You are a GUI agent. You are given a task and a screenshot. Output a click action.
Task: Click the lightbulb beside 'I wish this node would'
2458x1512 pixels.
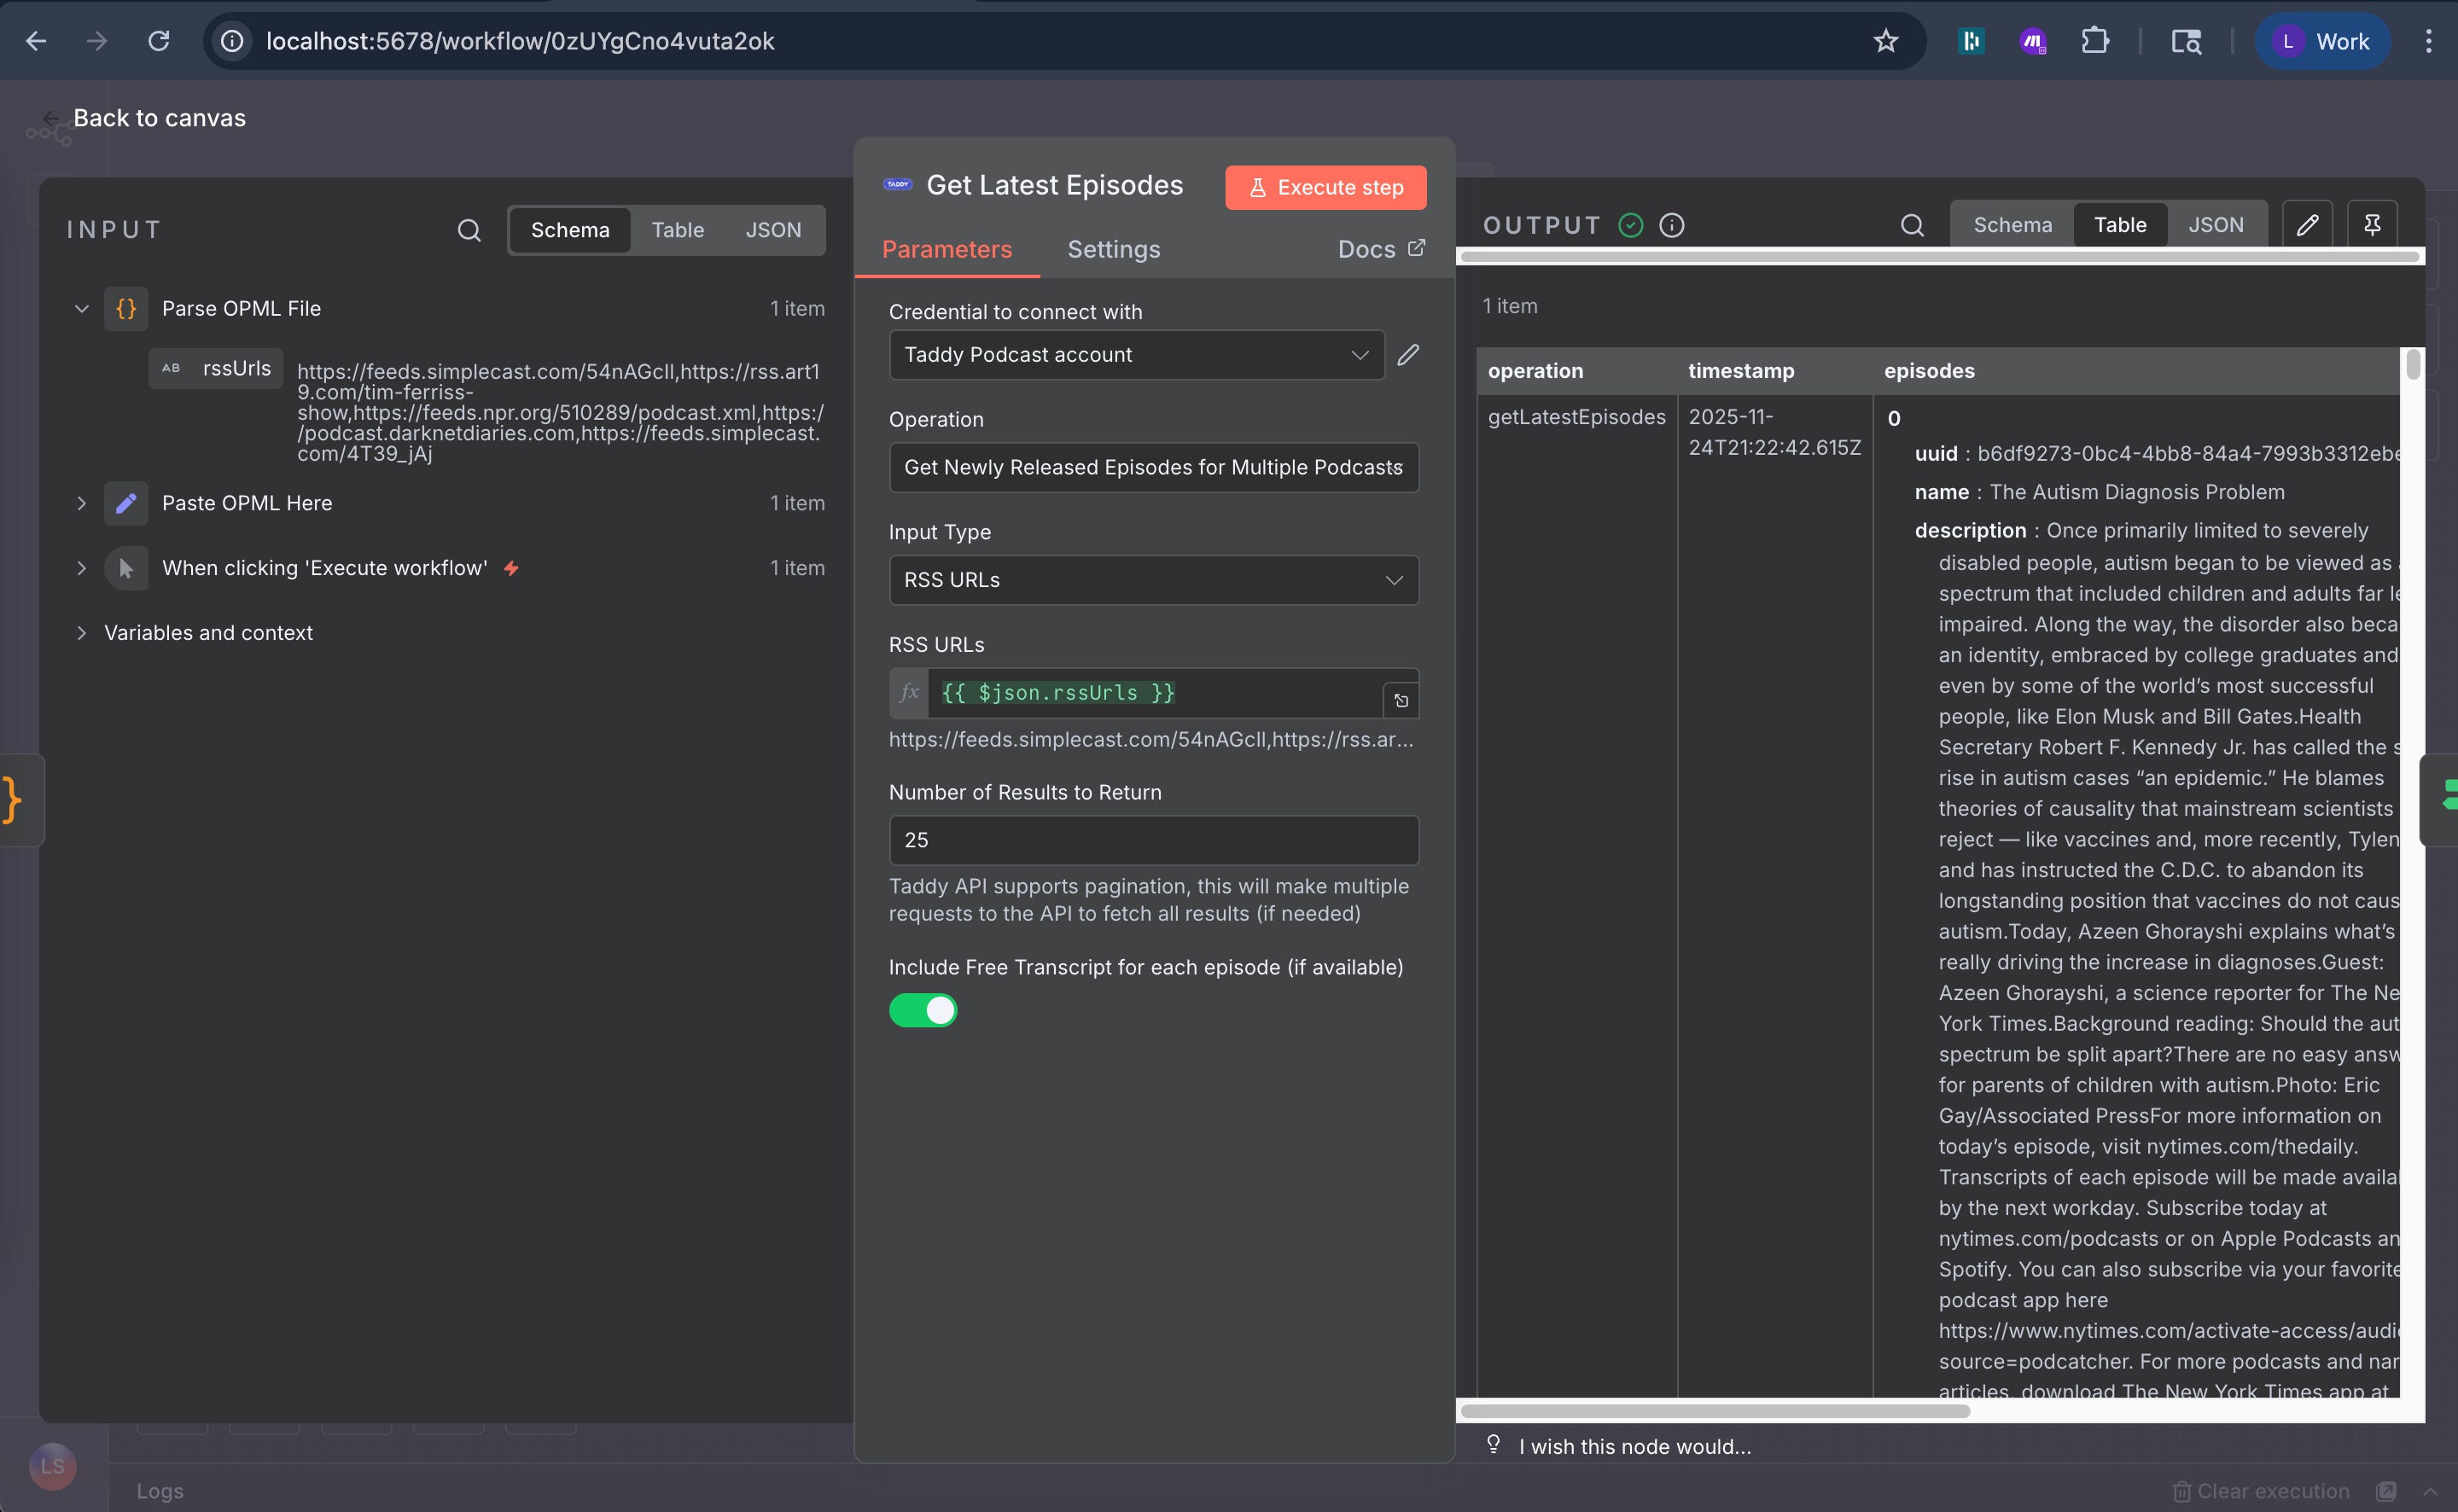coord(1493,1444)
